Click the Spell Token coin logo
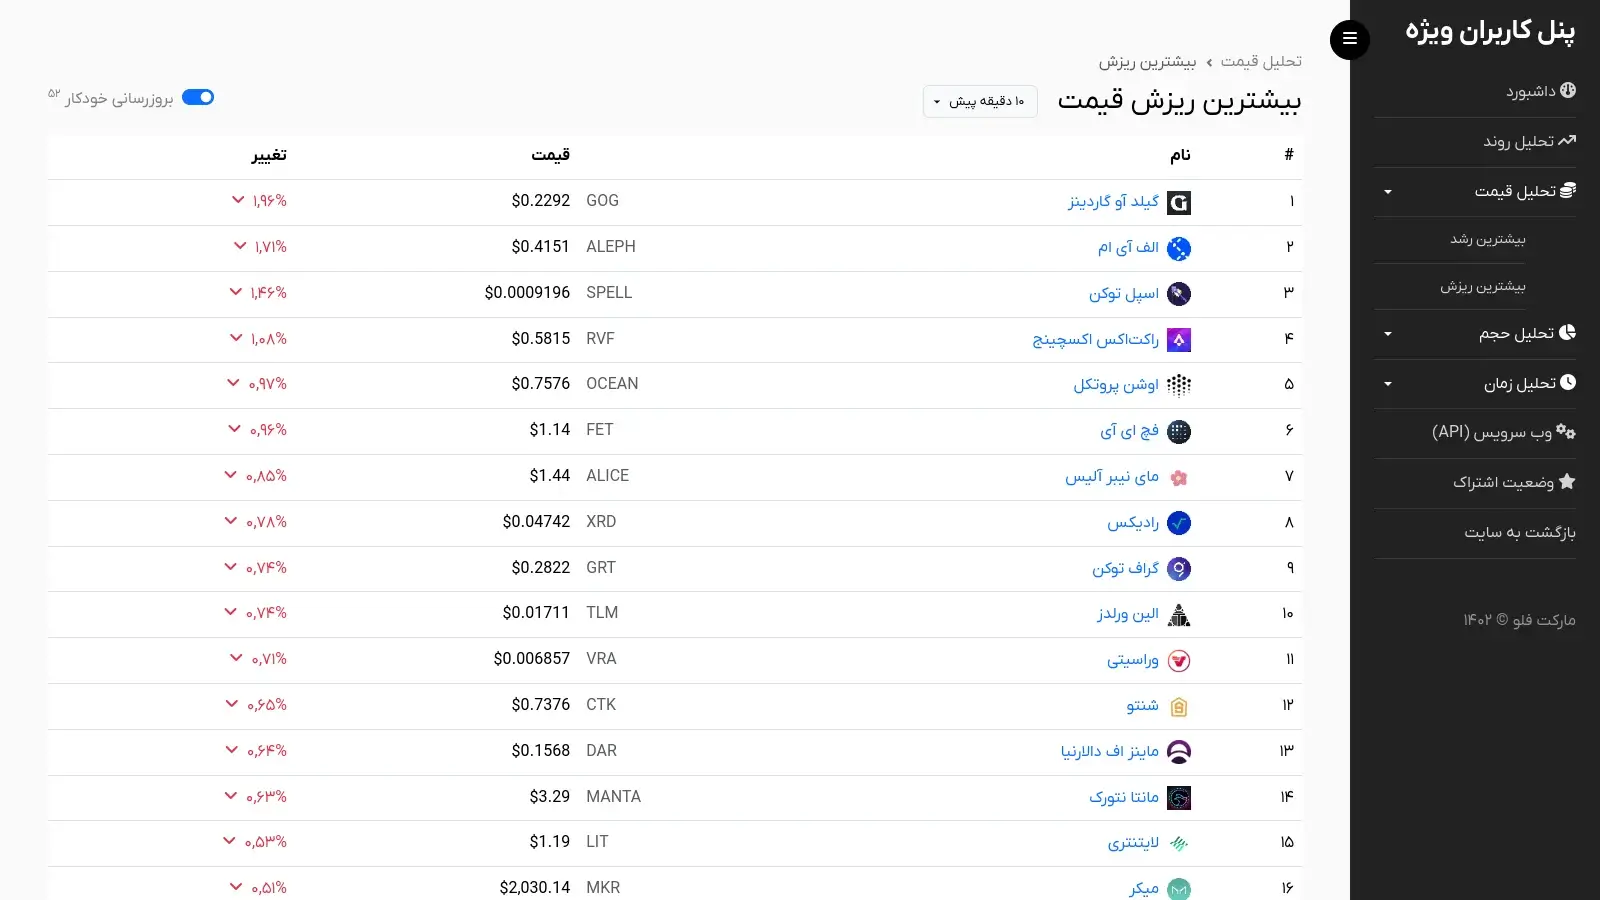Screen dimensions: 1600x900 1179,294
